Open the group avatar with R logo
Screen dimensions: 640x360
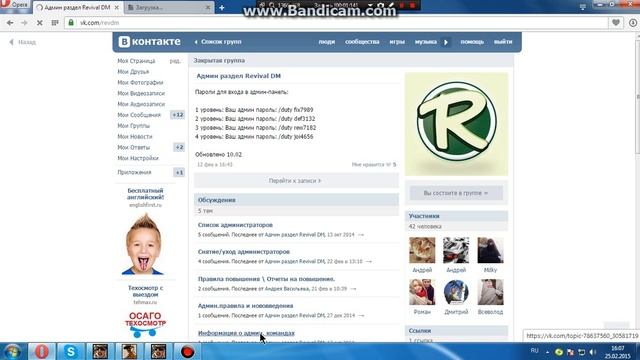[456, 124]
